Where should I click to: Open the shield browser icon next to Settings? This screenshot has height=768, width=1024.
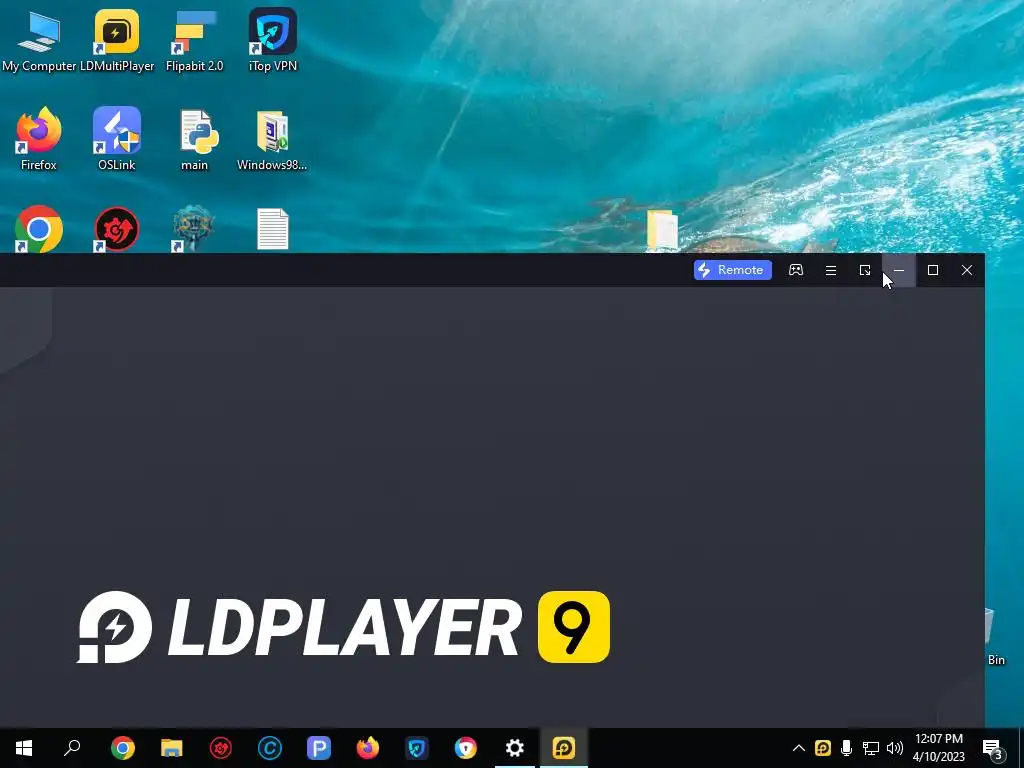pos(466,748)
